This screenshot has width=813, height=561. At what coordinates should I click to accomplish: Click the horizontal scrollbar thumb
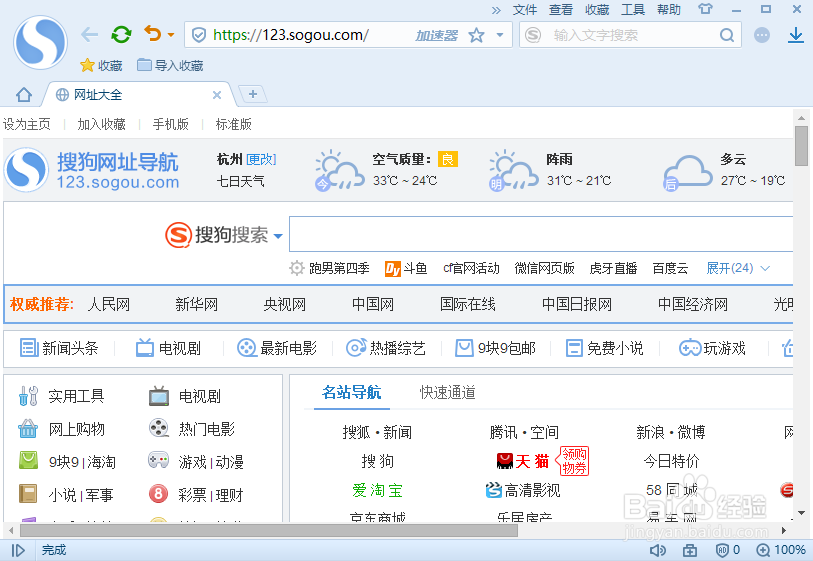(269, 530)
